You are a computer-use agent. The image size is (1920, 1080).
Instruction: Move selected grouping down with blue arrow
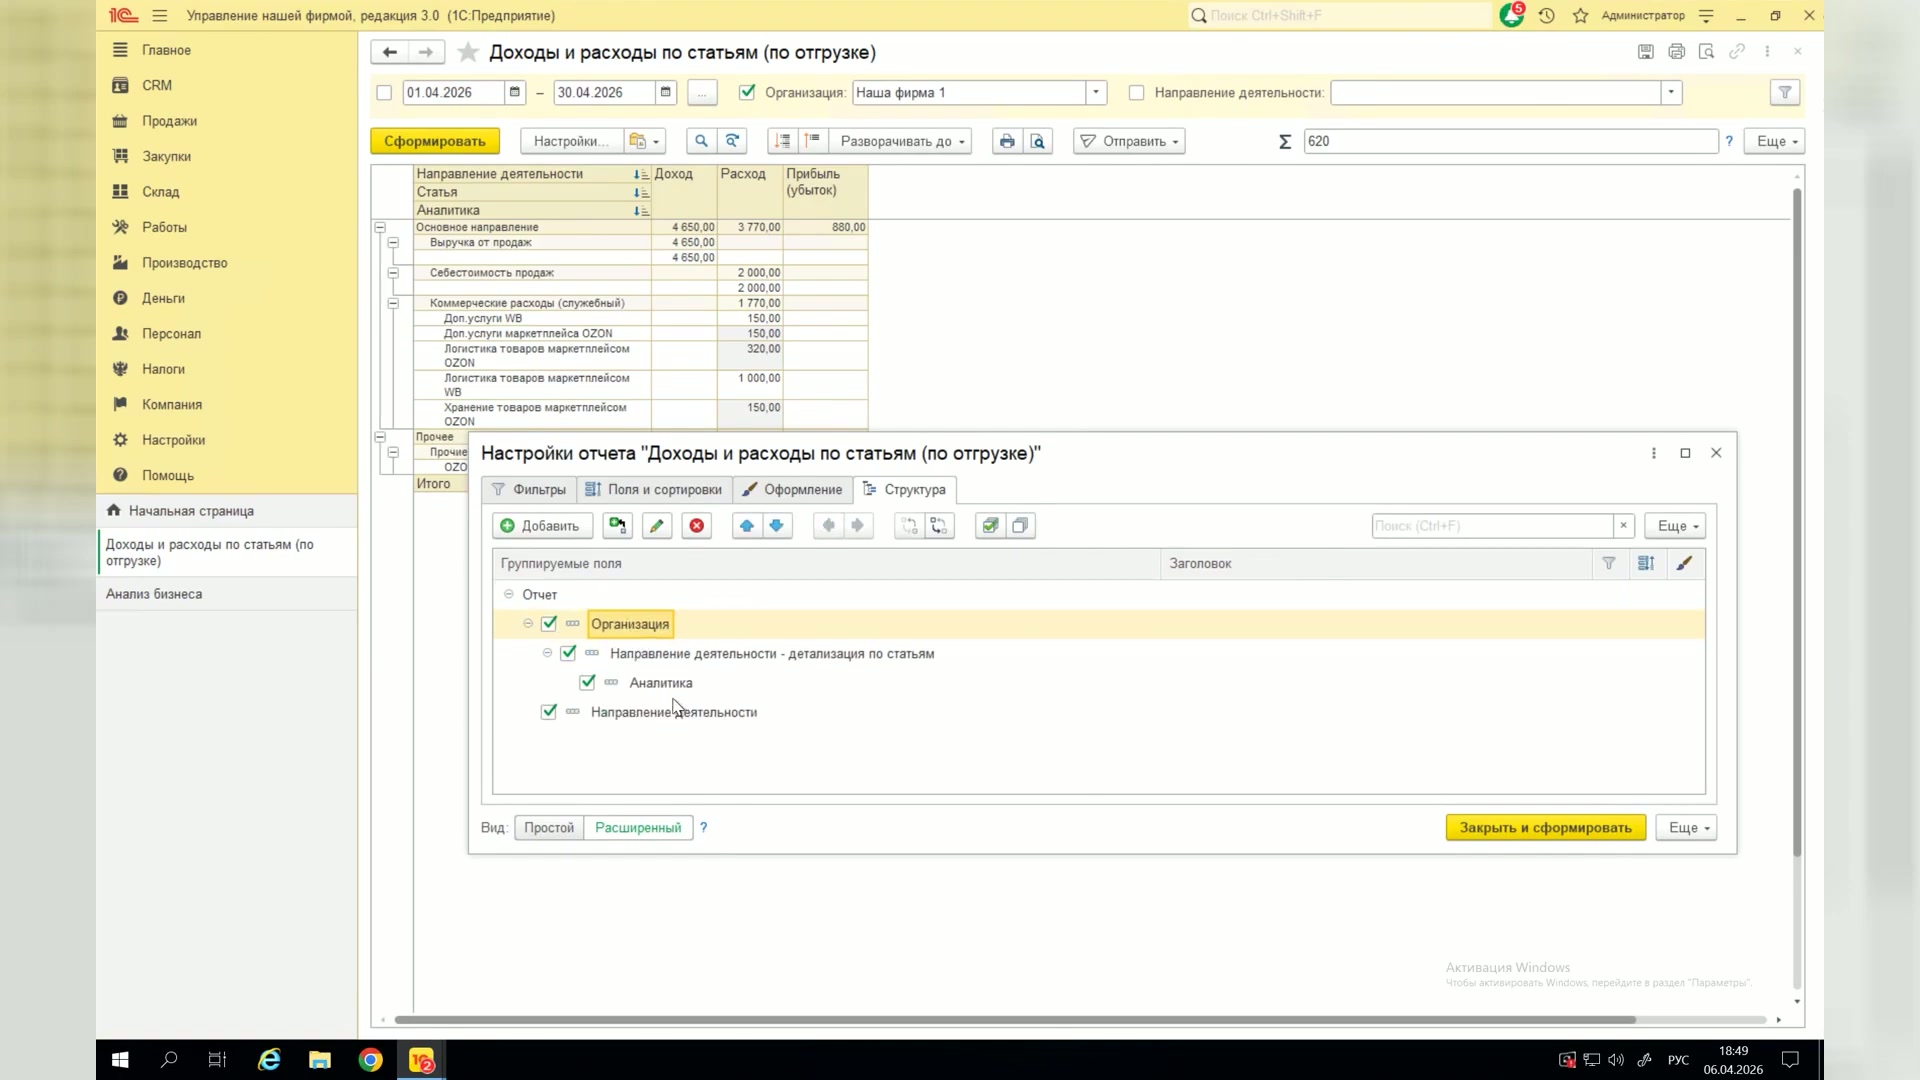pos(777,526)
